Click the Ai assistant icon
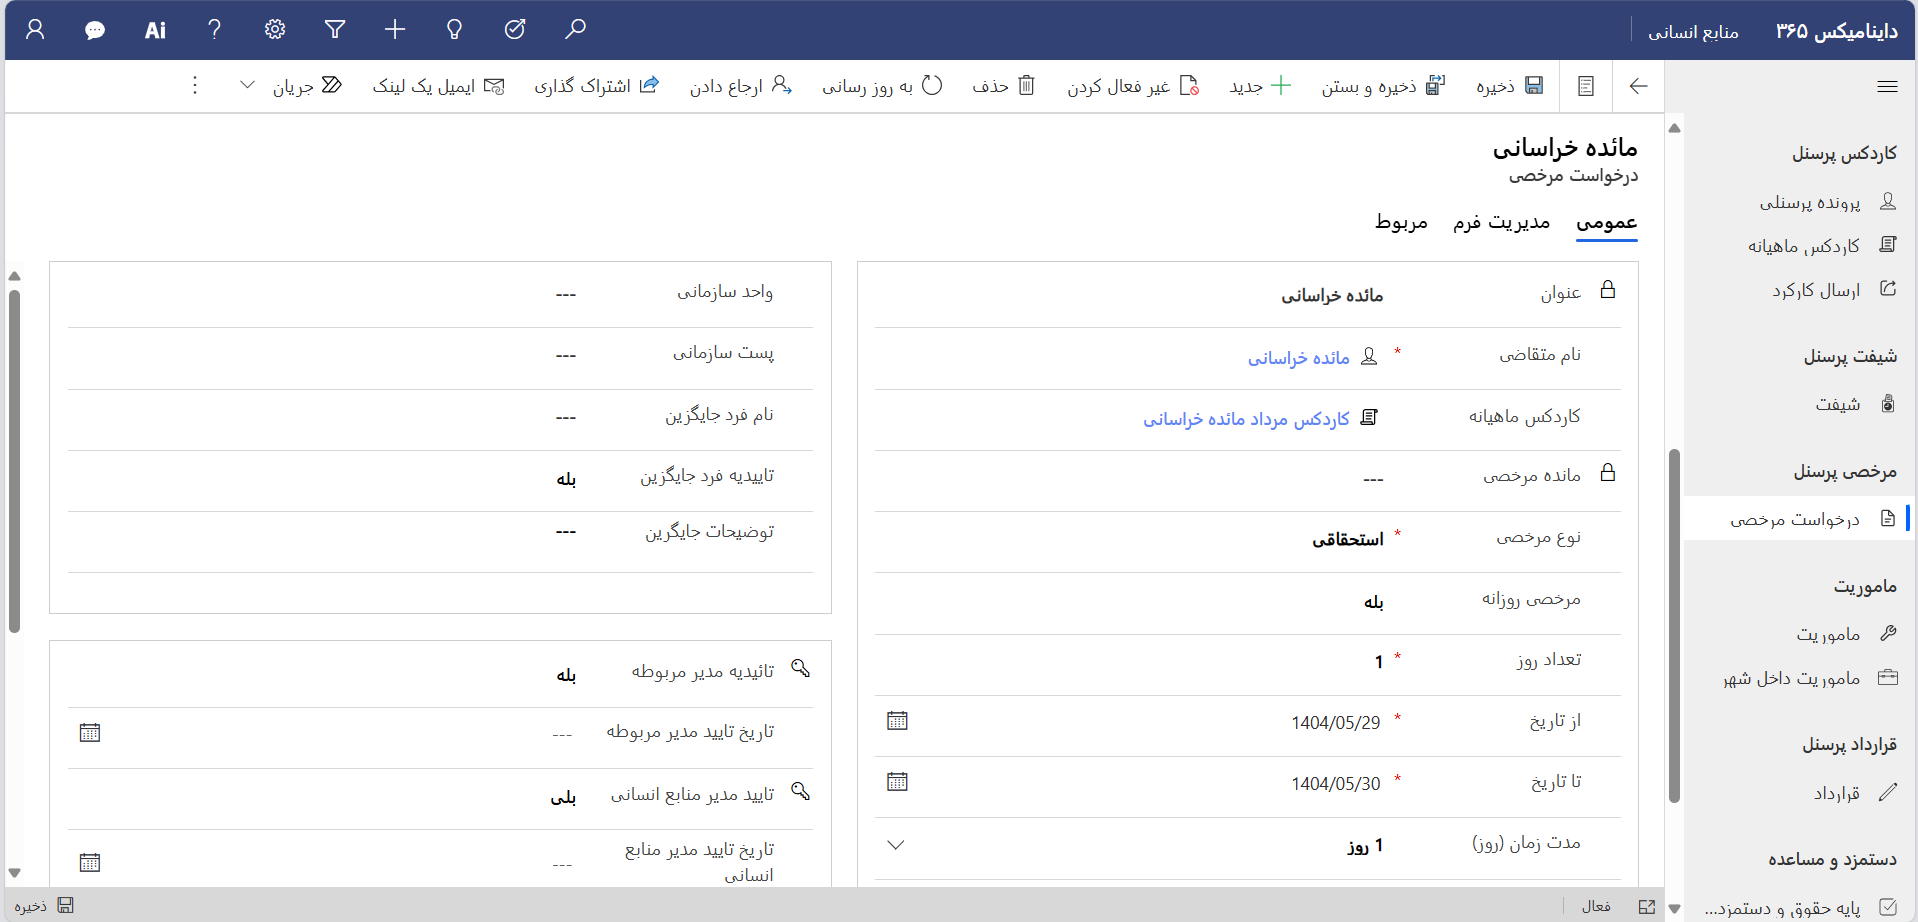Image resolution: width=1918 pixels, height=922 pixels. click(155, 30)
